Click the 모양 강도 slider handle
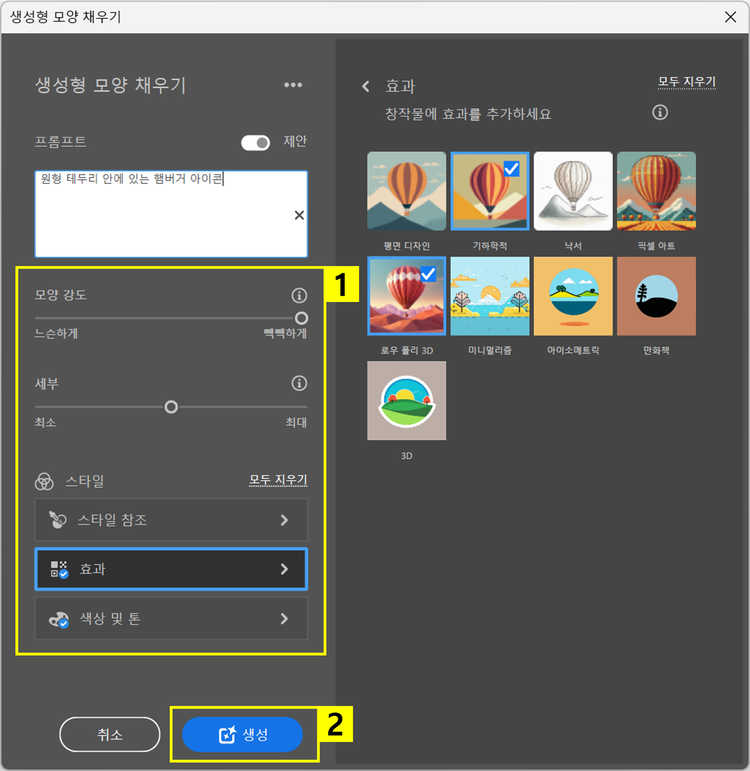This screenshot has height=771, width=750. click(x=301, y=318)
